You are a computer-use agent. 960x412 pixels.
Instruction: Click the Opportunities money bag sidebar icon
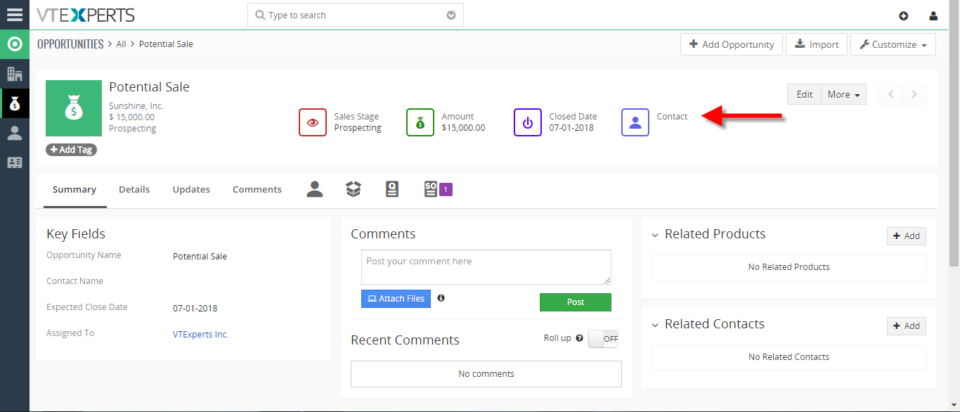pyautogui.click(x=15, y=104)
